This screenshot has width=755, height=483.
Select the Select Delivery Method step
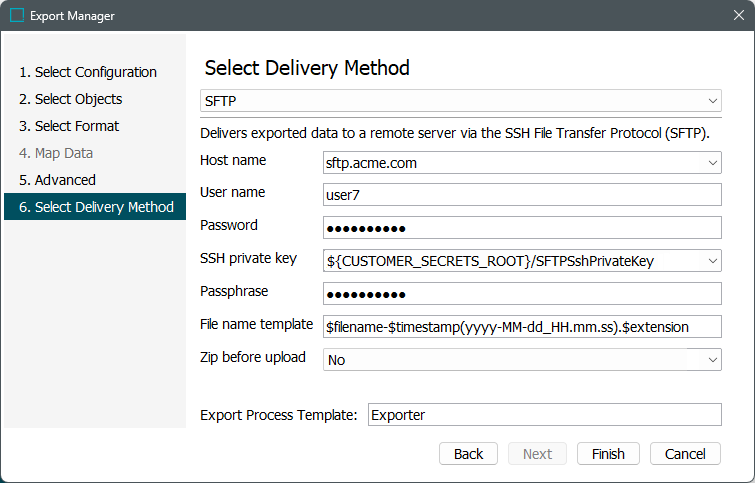coord(96,207)
